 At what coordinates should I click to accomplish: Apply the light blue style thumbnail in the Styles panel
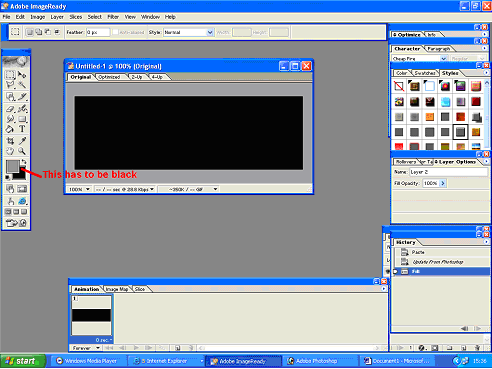tap(445, 102)
